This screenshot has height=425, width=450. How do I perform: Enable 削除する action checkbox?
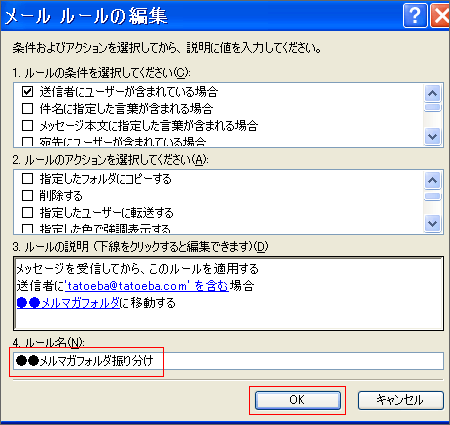(x=27, y=196)
